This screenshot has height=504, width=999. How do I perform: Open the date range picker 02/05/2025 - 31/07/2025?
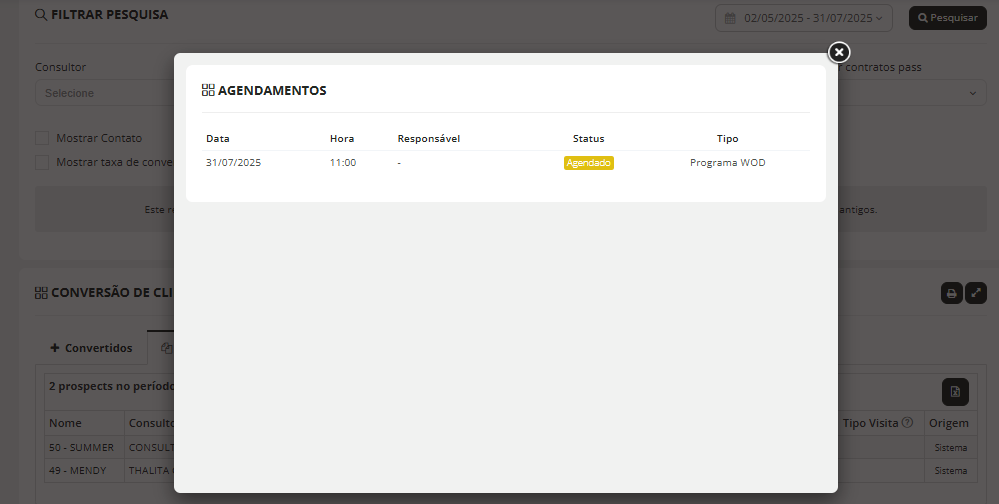click(803, 18)
